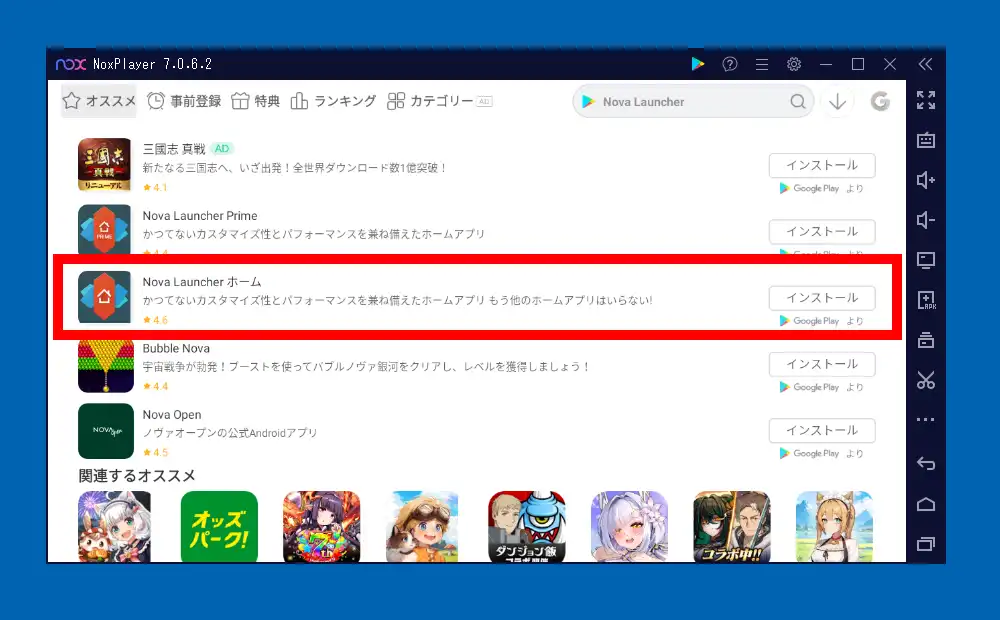This screenshot has height=620, width=1000.
Task: Open the Nova Launcher ホーム title
Action: click(202, 282)
